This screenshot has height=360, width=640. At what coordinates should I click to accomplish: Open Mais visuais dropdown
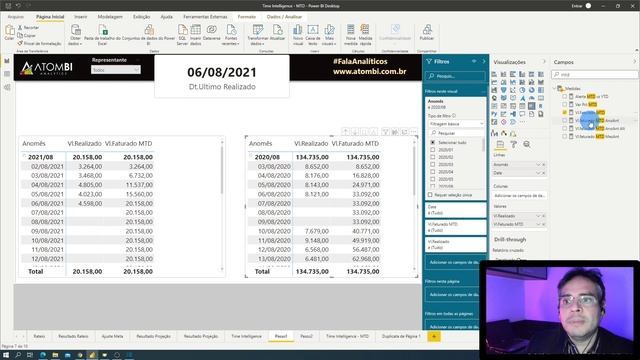coord(329,35)
